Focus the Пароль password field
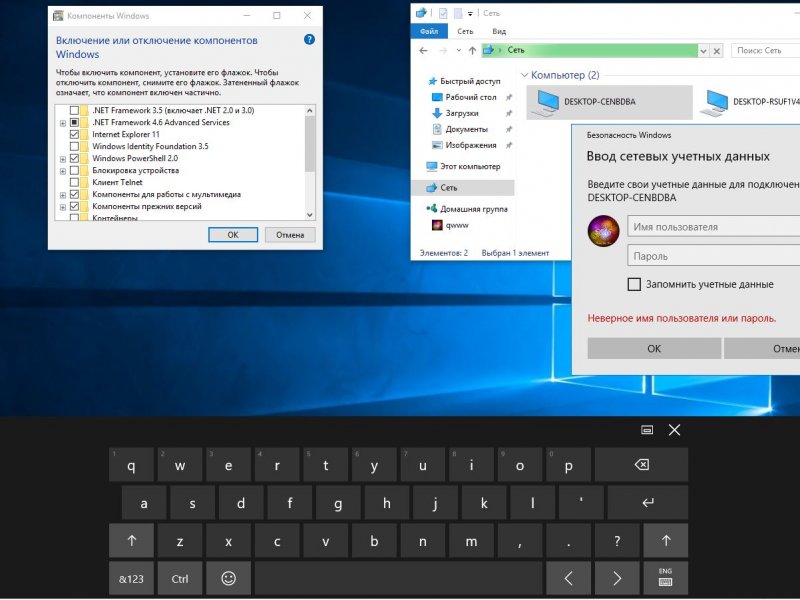Image resolution: width=800 pixels, height=600 pixels. [x=713, y=256]
